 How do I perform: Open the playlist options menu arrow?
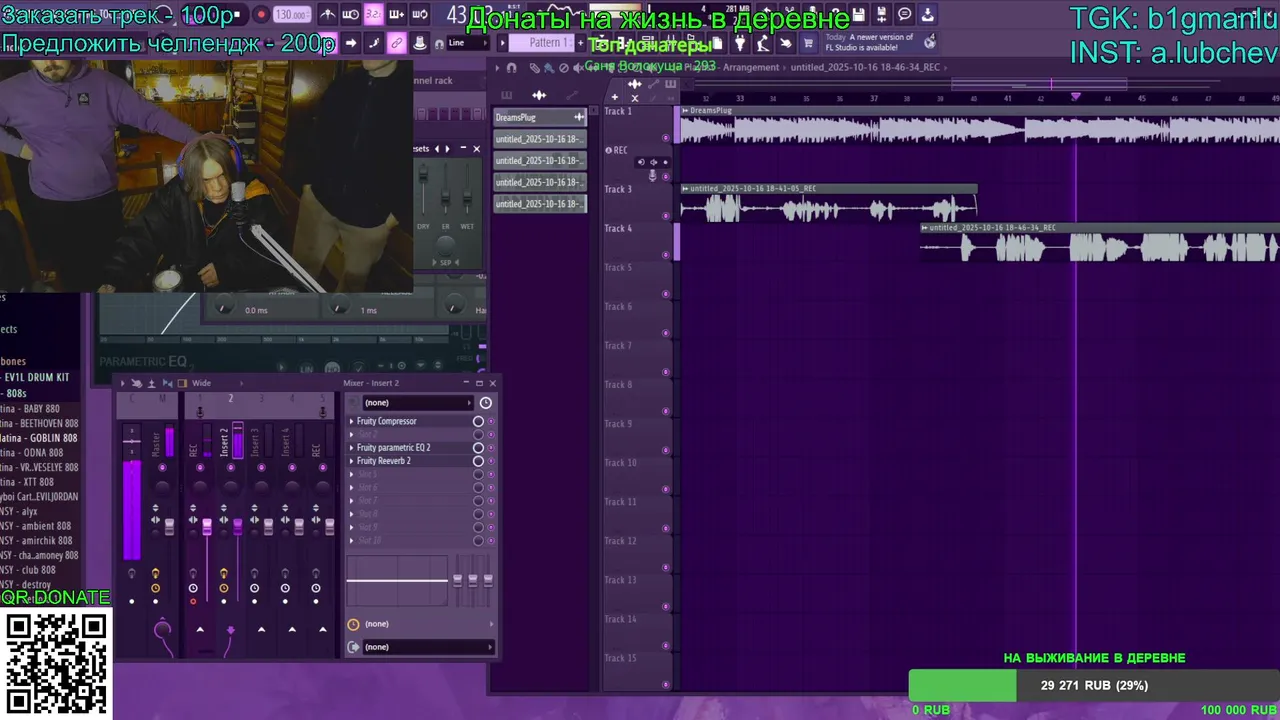coord(497,67)
